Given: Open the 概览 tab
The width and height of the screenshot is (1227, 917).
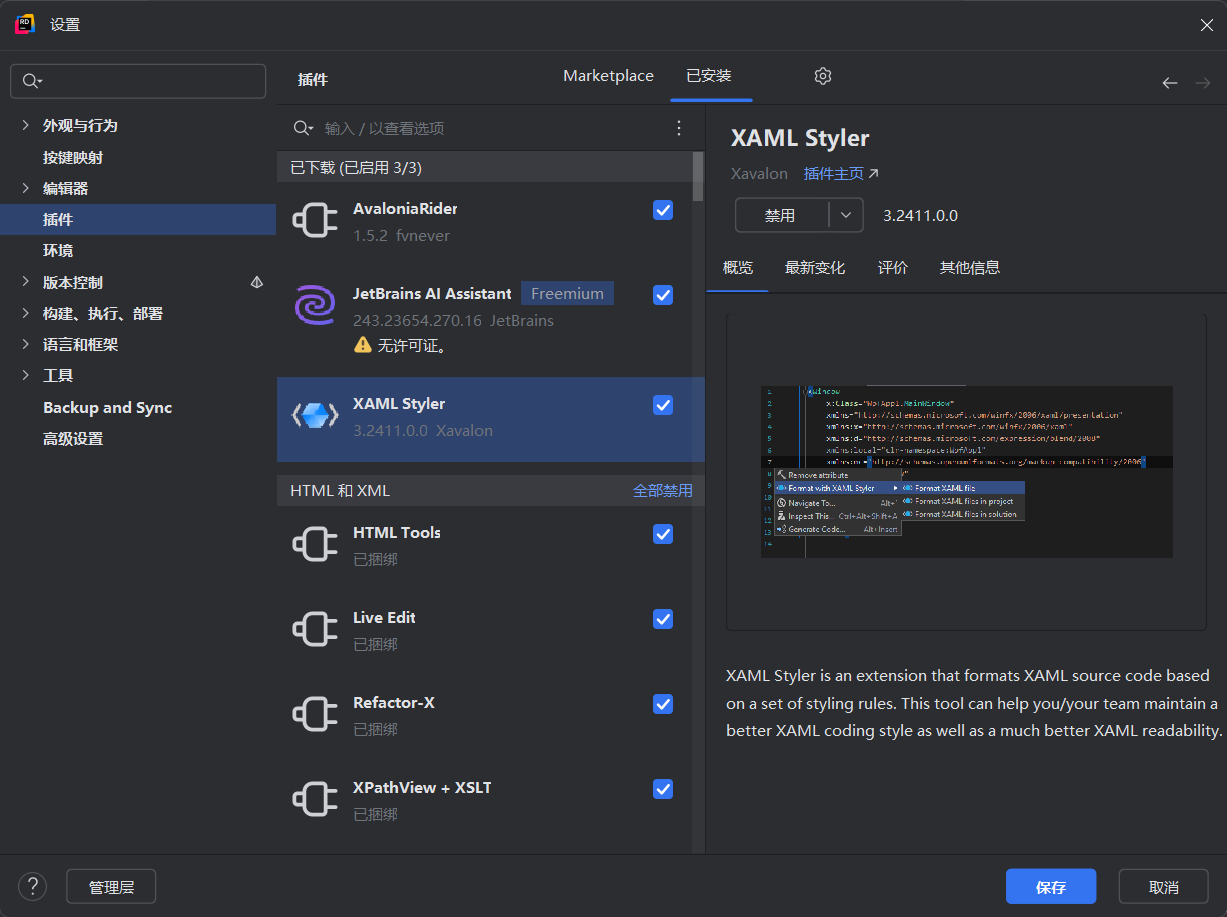Looking at the screenshot, I should coord(738,268).
